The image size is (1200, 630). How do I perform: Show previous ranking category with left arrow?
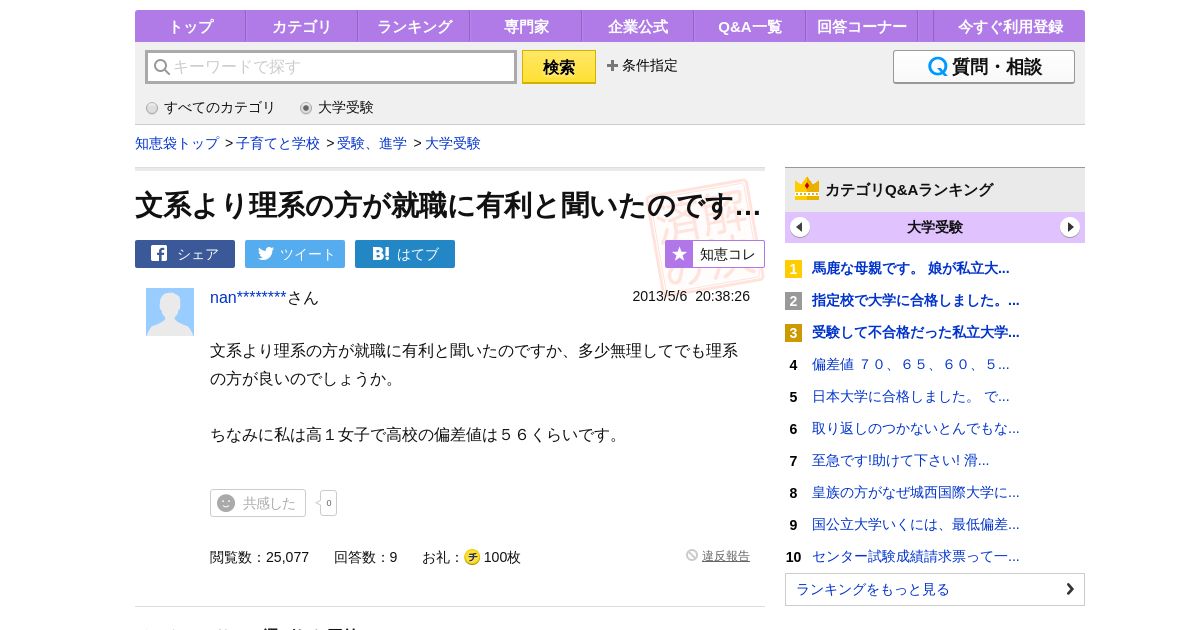click(x=800, y=227)
